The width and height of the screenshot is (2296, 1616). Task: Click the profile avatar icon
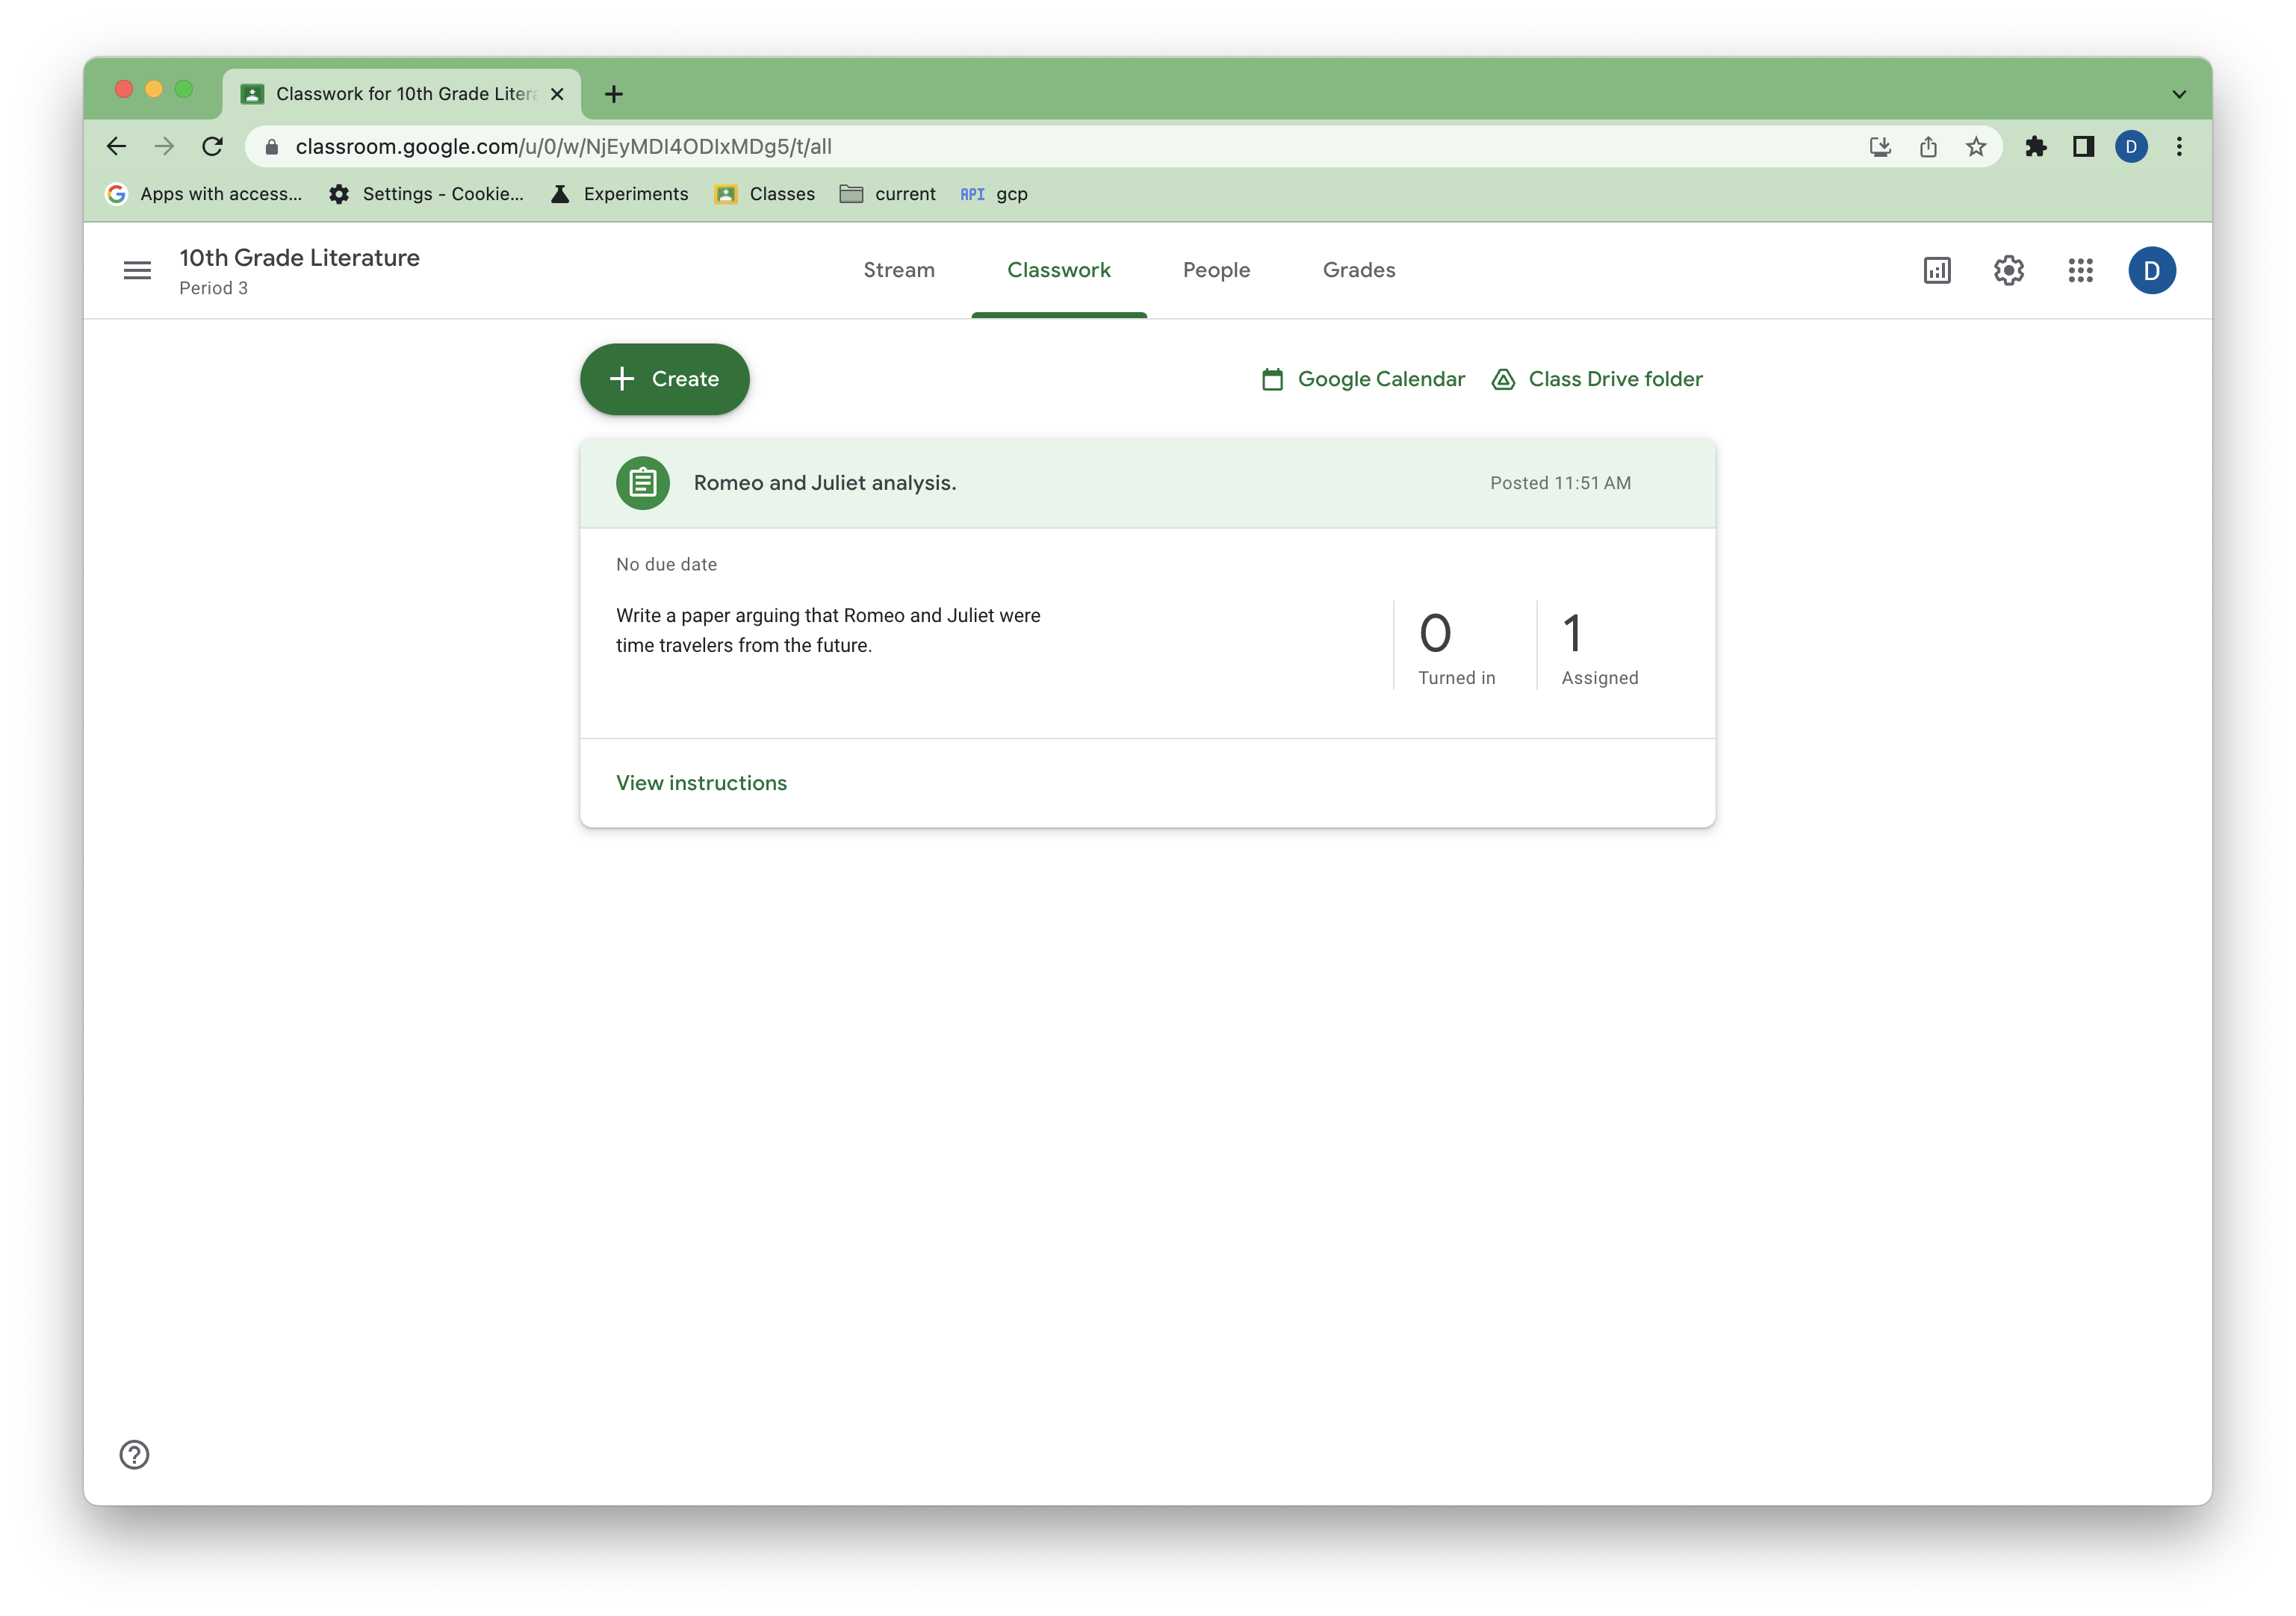pos(2153,270)
